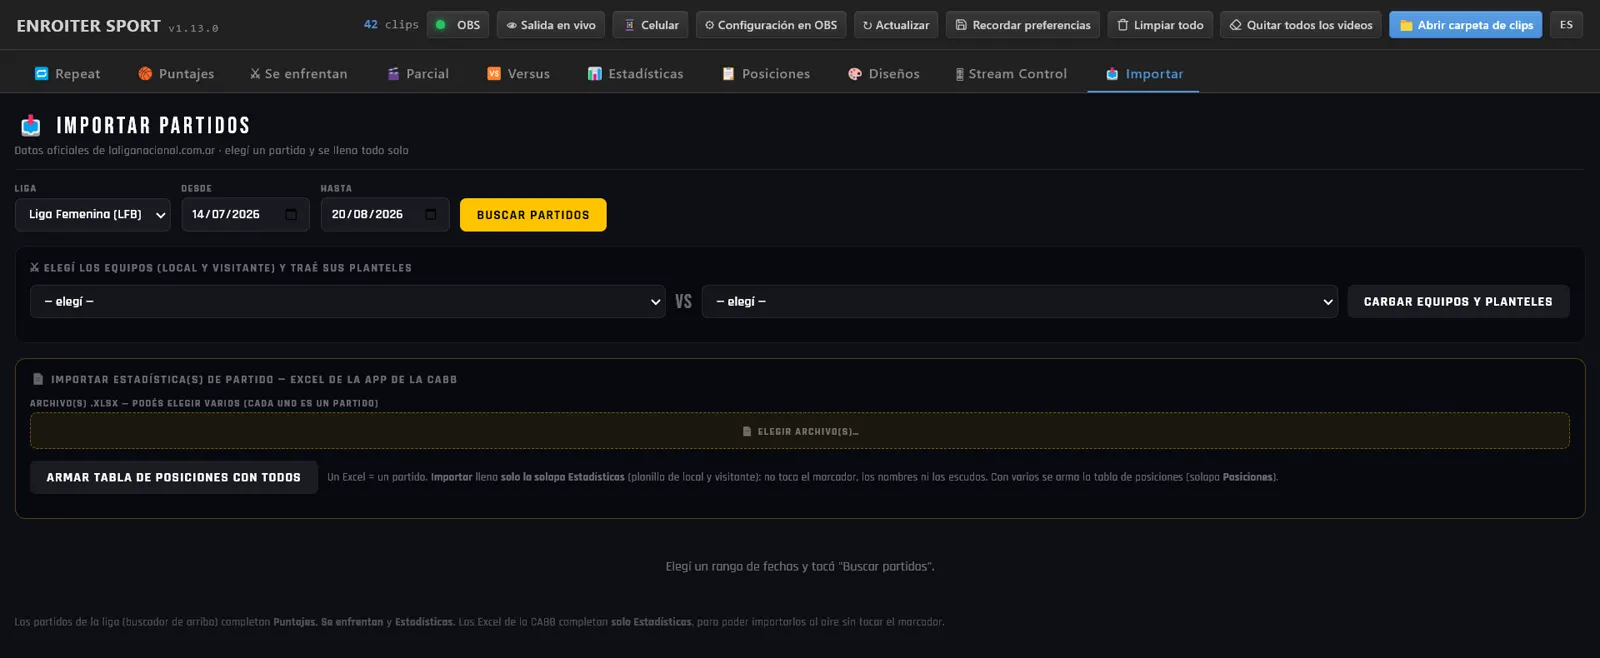Switch language with the ES button

tap(1566, 25)
